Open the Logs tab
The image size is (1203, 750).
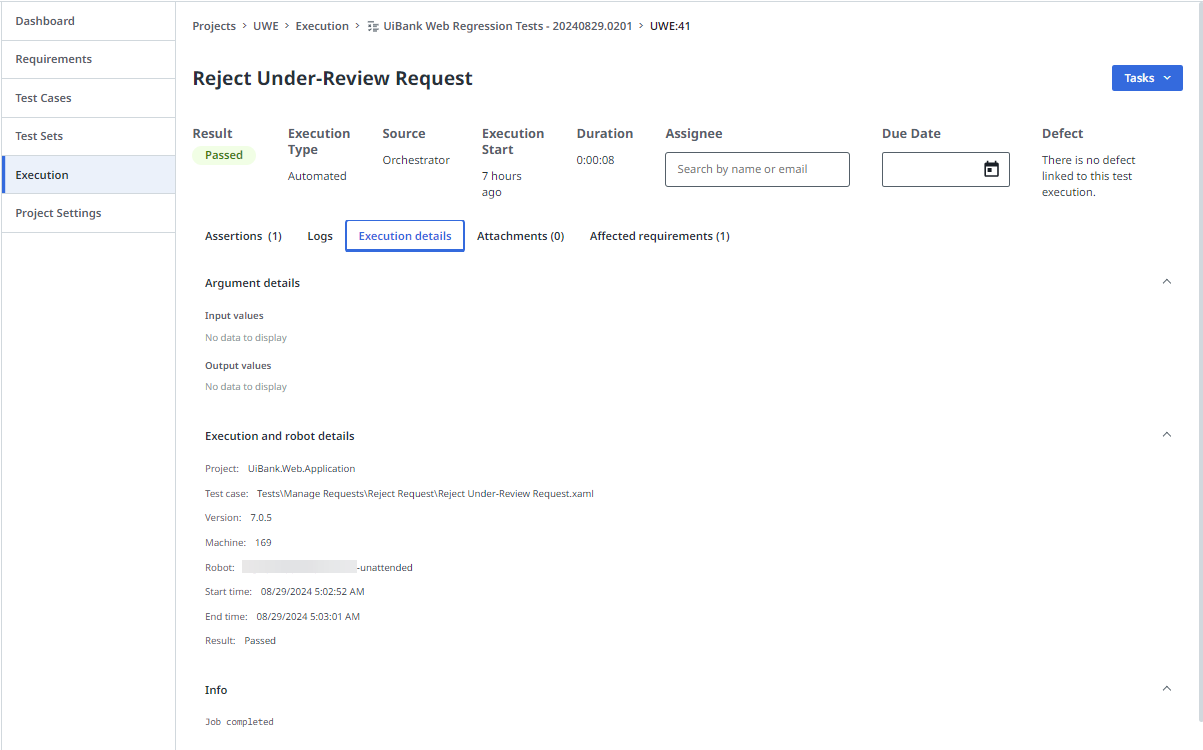click(x=320, y=235)
